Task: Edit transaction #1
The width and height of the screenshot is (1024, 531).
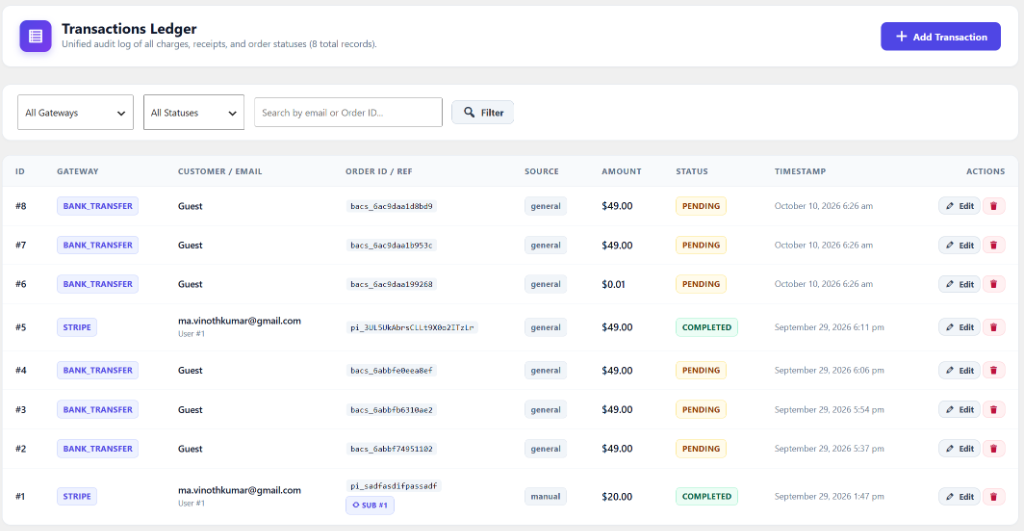Action: click(959, 496)
